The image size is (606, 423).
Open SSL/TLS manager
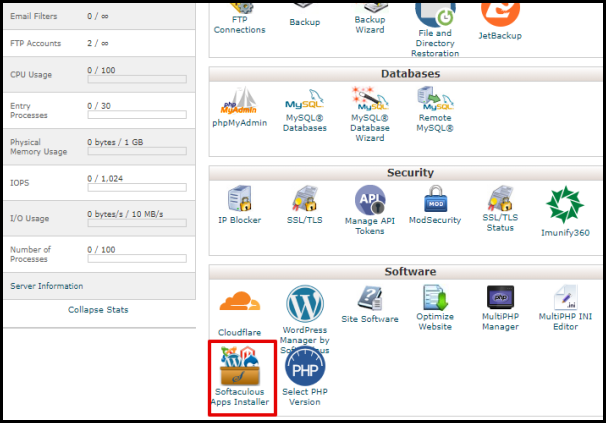coord(305,205)
